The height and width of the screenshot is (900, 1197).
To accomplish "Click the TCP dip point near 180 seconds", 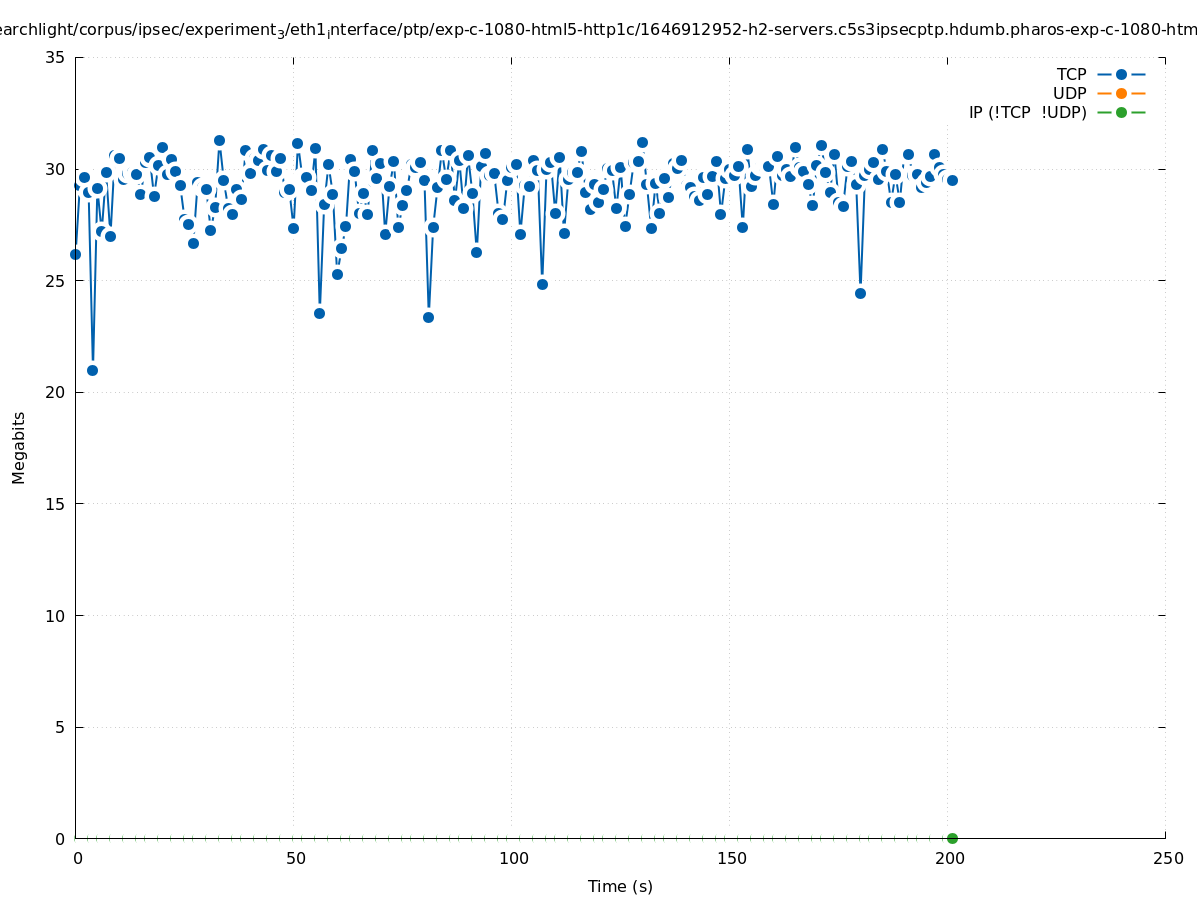I will [x=860, y=293].
